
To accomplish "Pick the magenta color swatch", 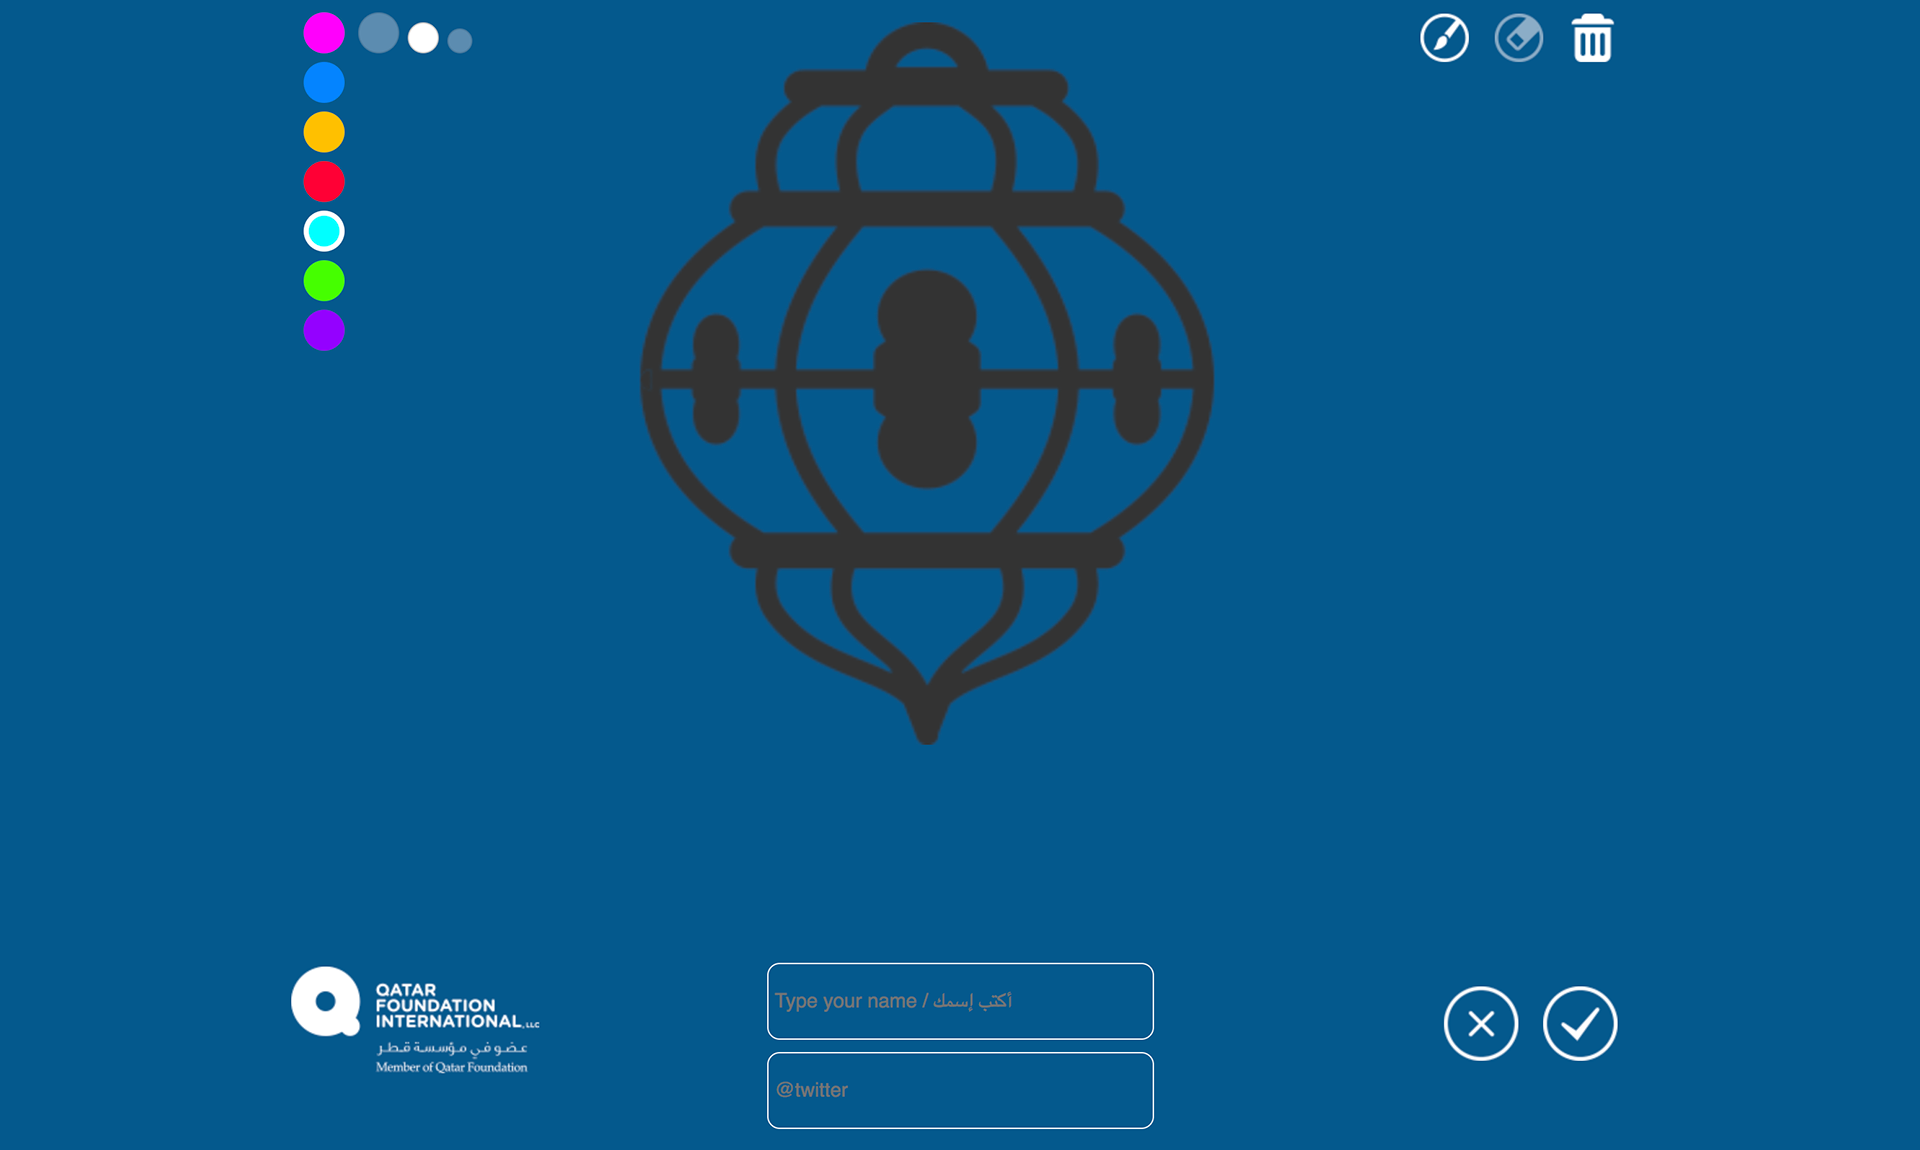I will [324, 33].
